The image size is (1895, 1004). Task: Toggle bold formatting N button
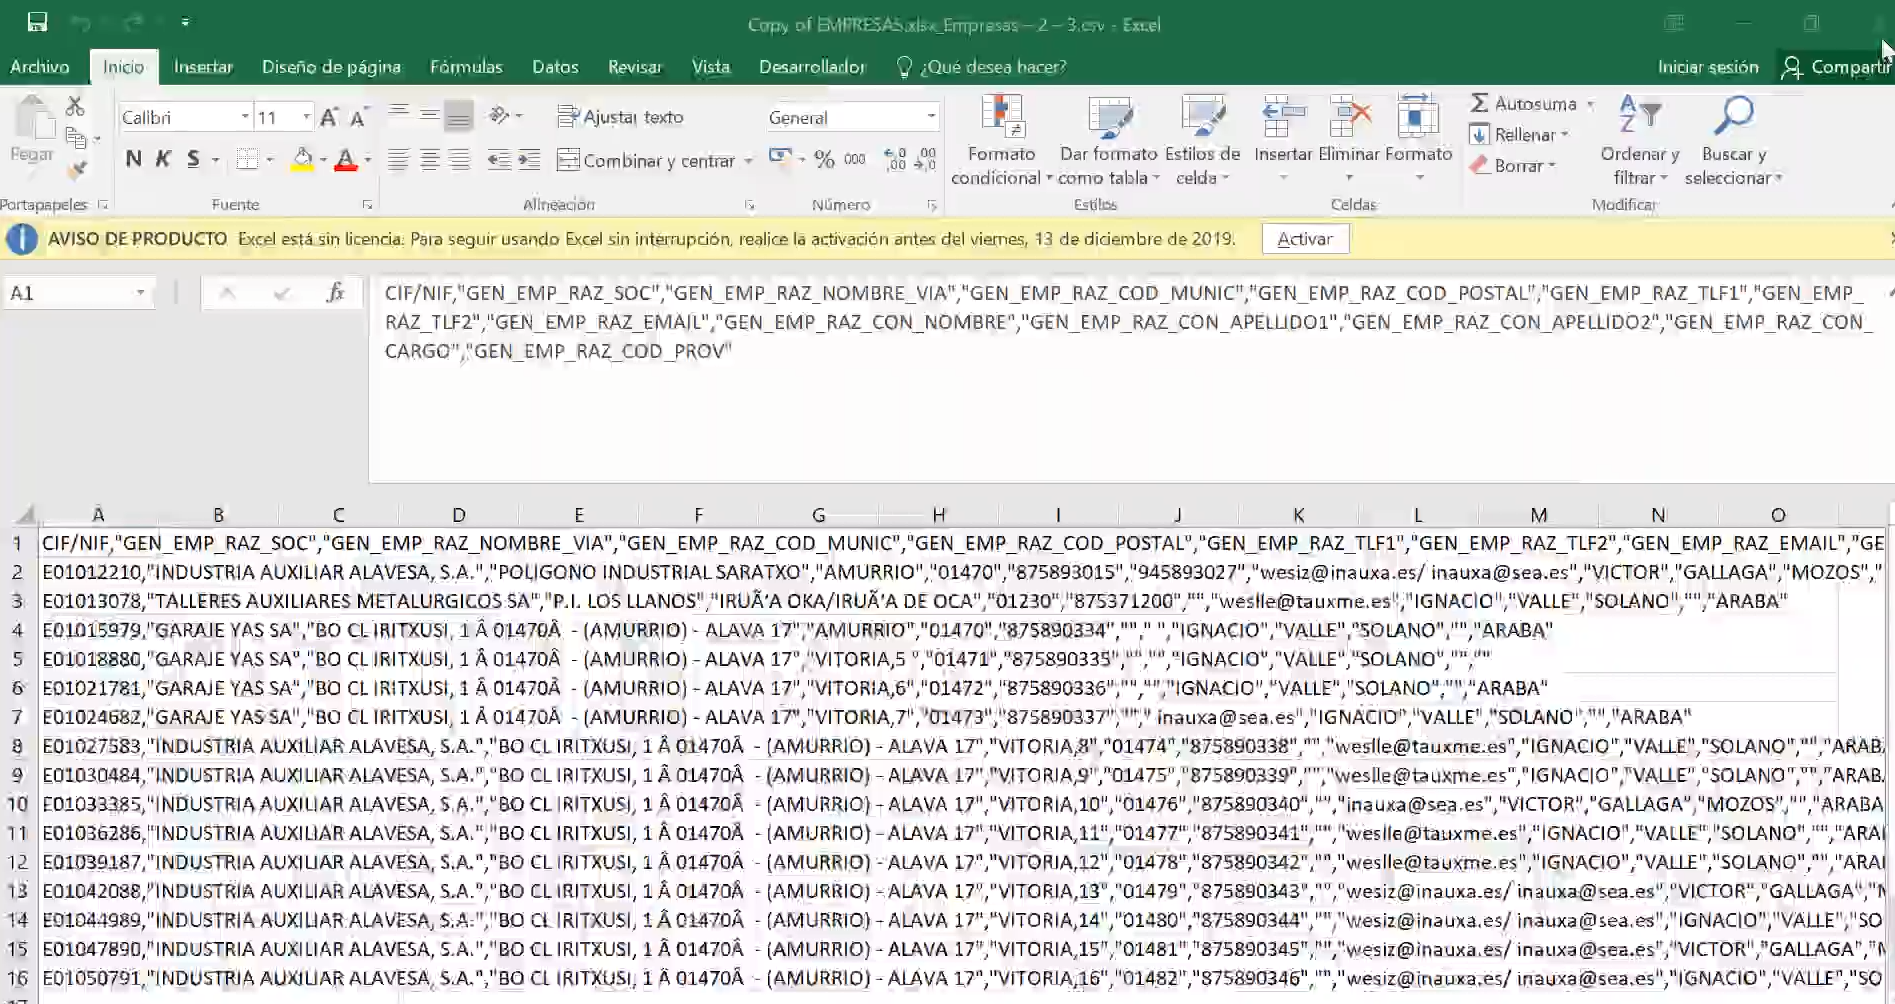[x=134, y=159]
